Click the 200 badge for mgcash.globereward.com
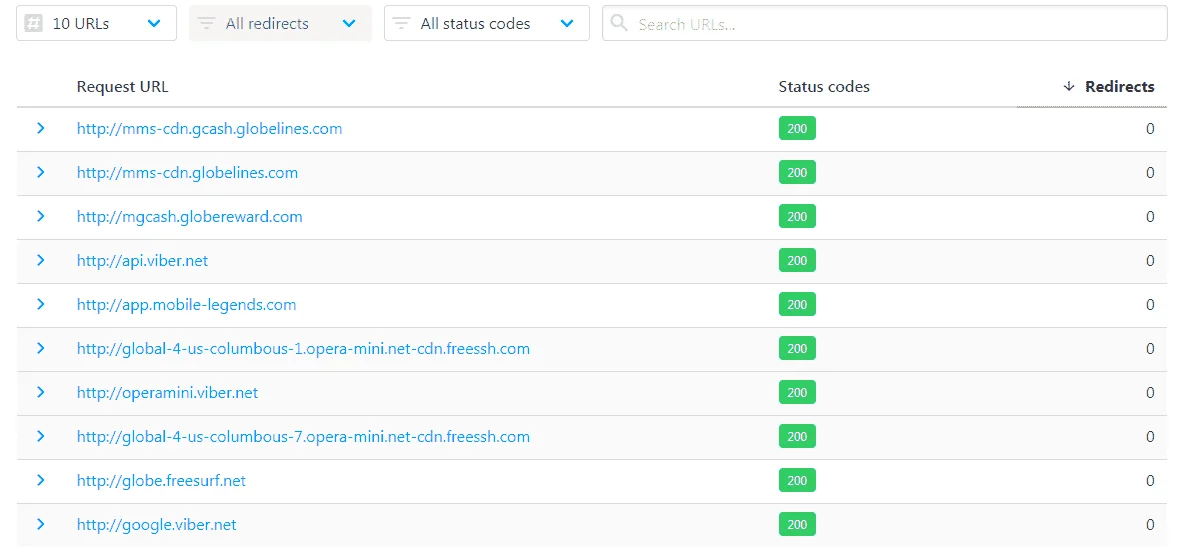Viewport: 1190px width, 552px height. (x=797, y=216)
